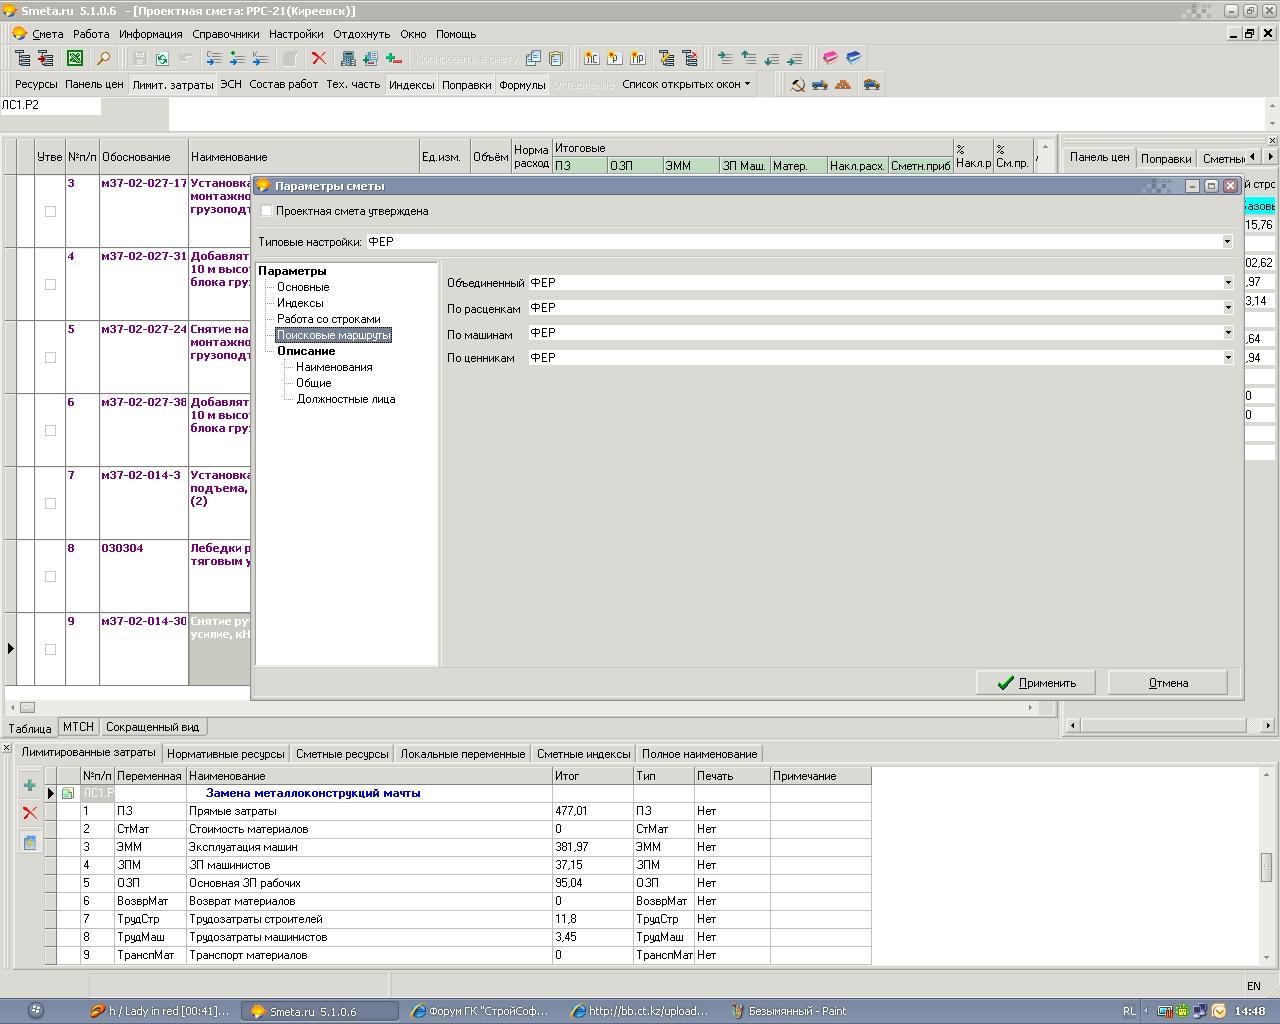Viewport: 1280px width, 1024px height.
Task: Toggle approval checkbox in row 5
Action: [50, 357]
